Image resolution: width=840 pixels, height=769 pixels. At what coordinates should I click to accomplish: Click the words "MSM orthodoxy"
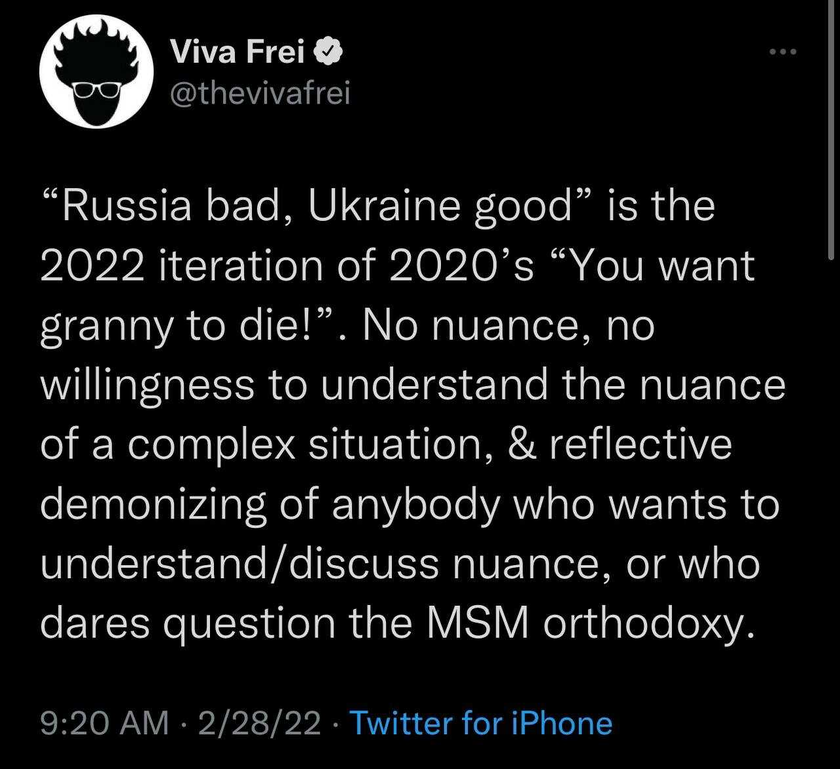[x=592, y=623]
